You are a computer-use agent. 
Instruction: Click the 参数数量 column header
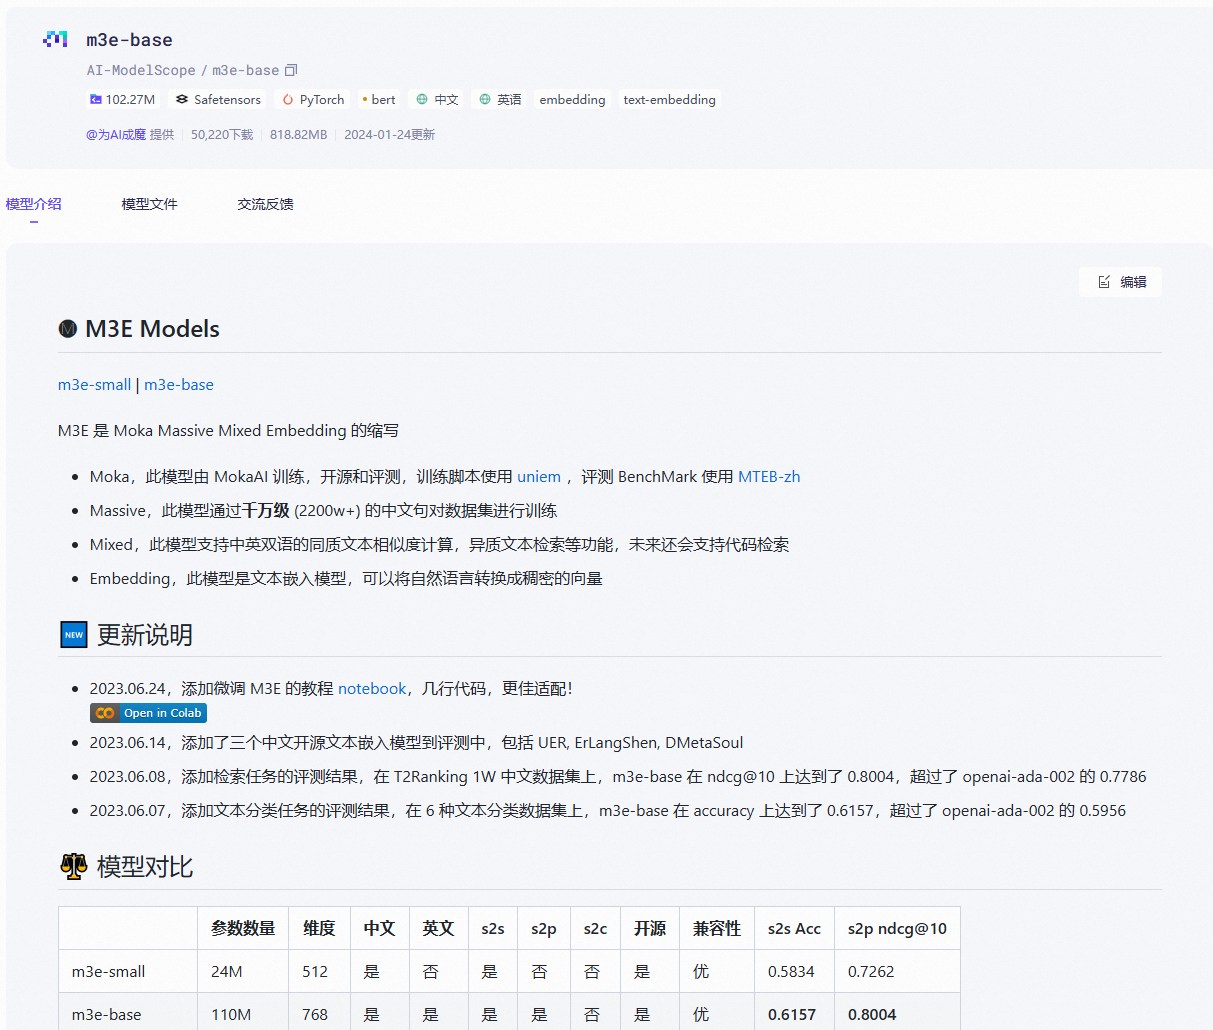[243, 929]
